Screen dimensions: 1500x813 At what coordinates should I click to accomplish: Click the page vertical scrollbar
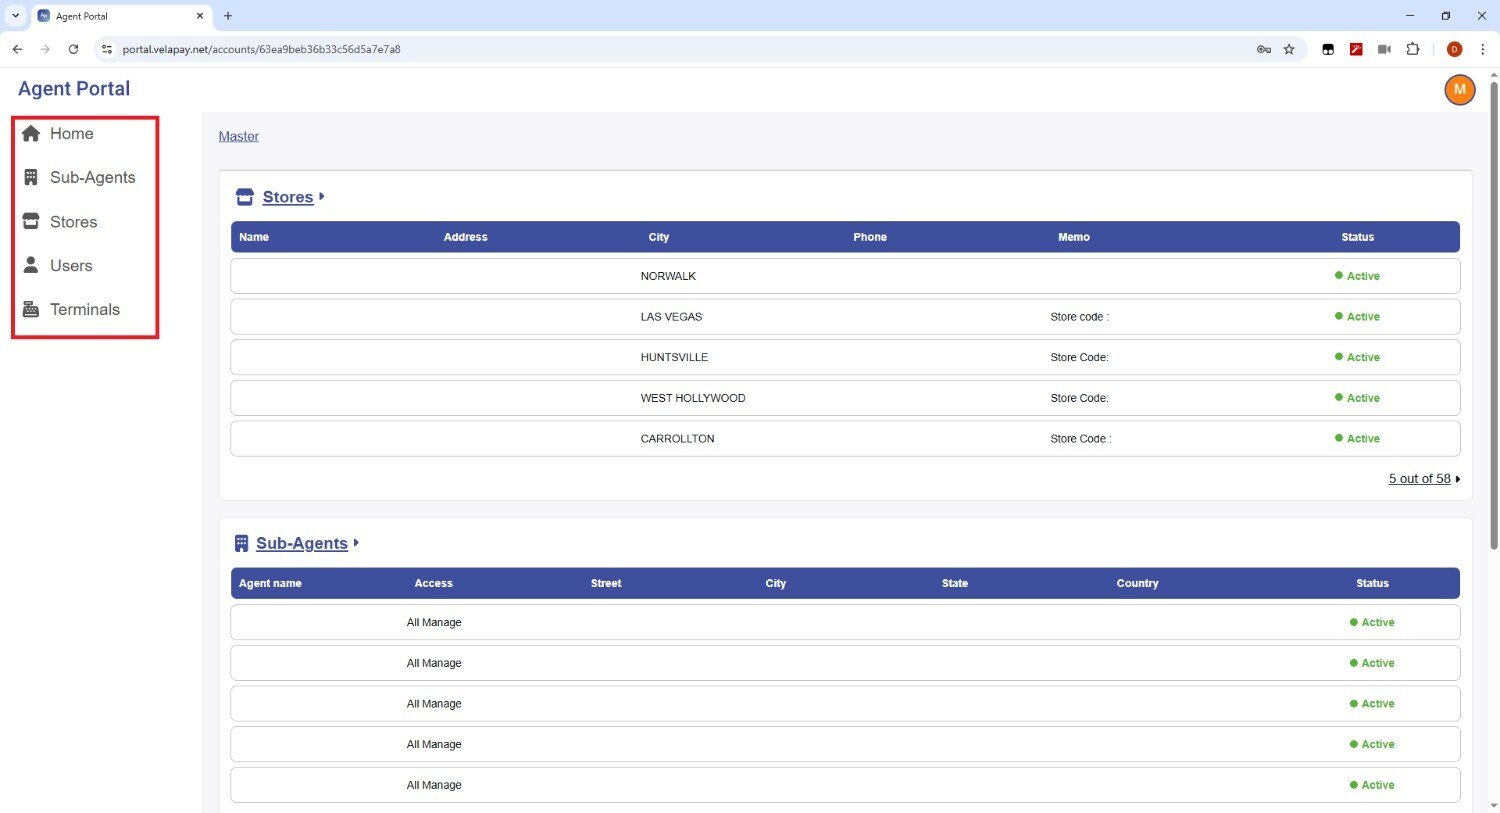pos(1494,320)
